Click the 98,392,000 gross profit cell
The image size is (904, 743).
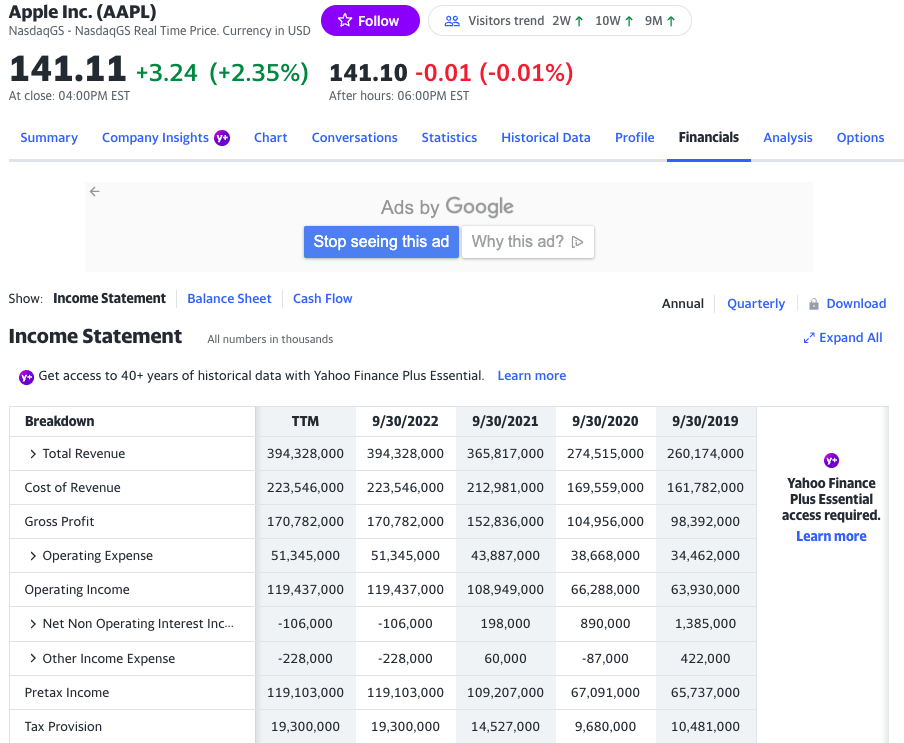(705, 522)
